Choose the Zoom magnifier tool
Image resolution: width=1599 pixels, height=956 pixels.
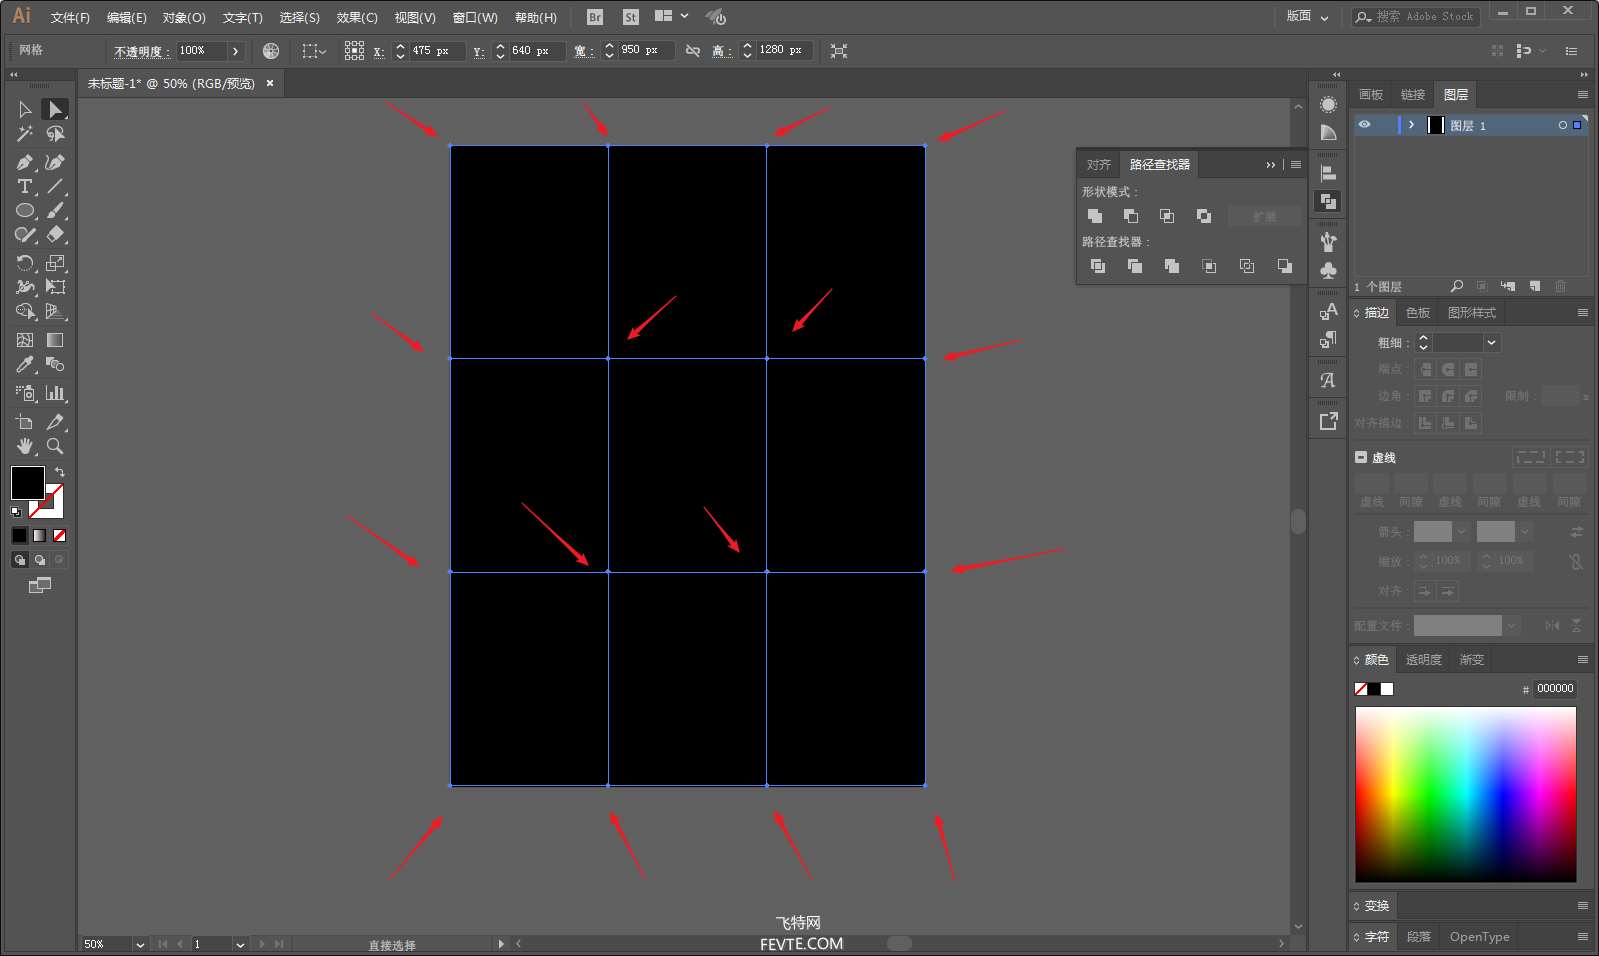click(x=55, y=446)
